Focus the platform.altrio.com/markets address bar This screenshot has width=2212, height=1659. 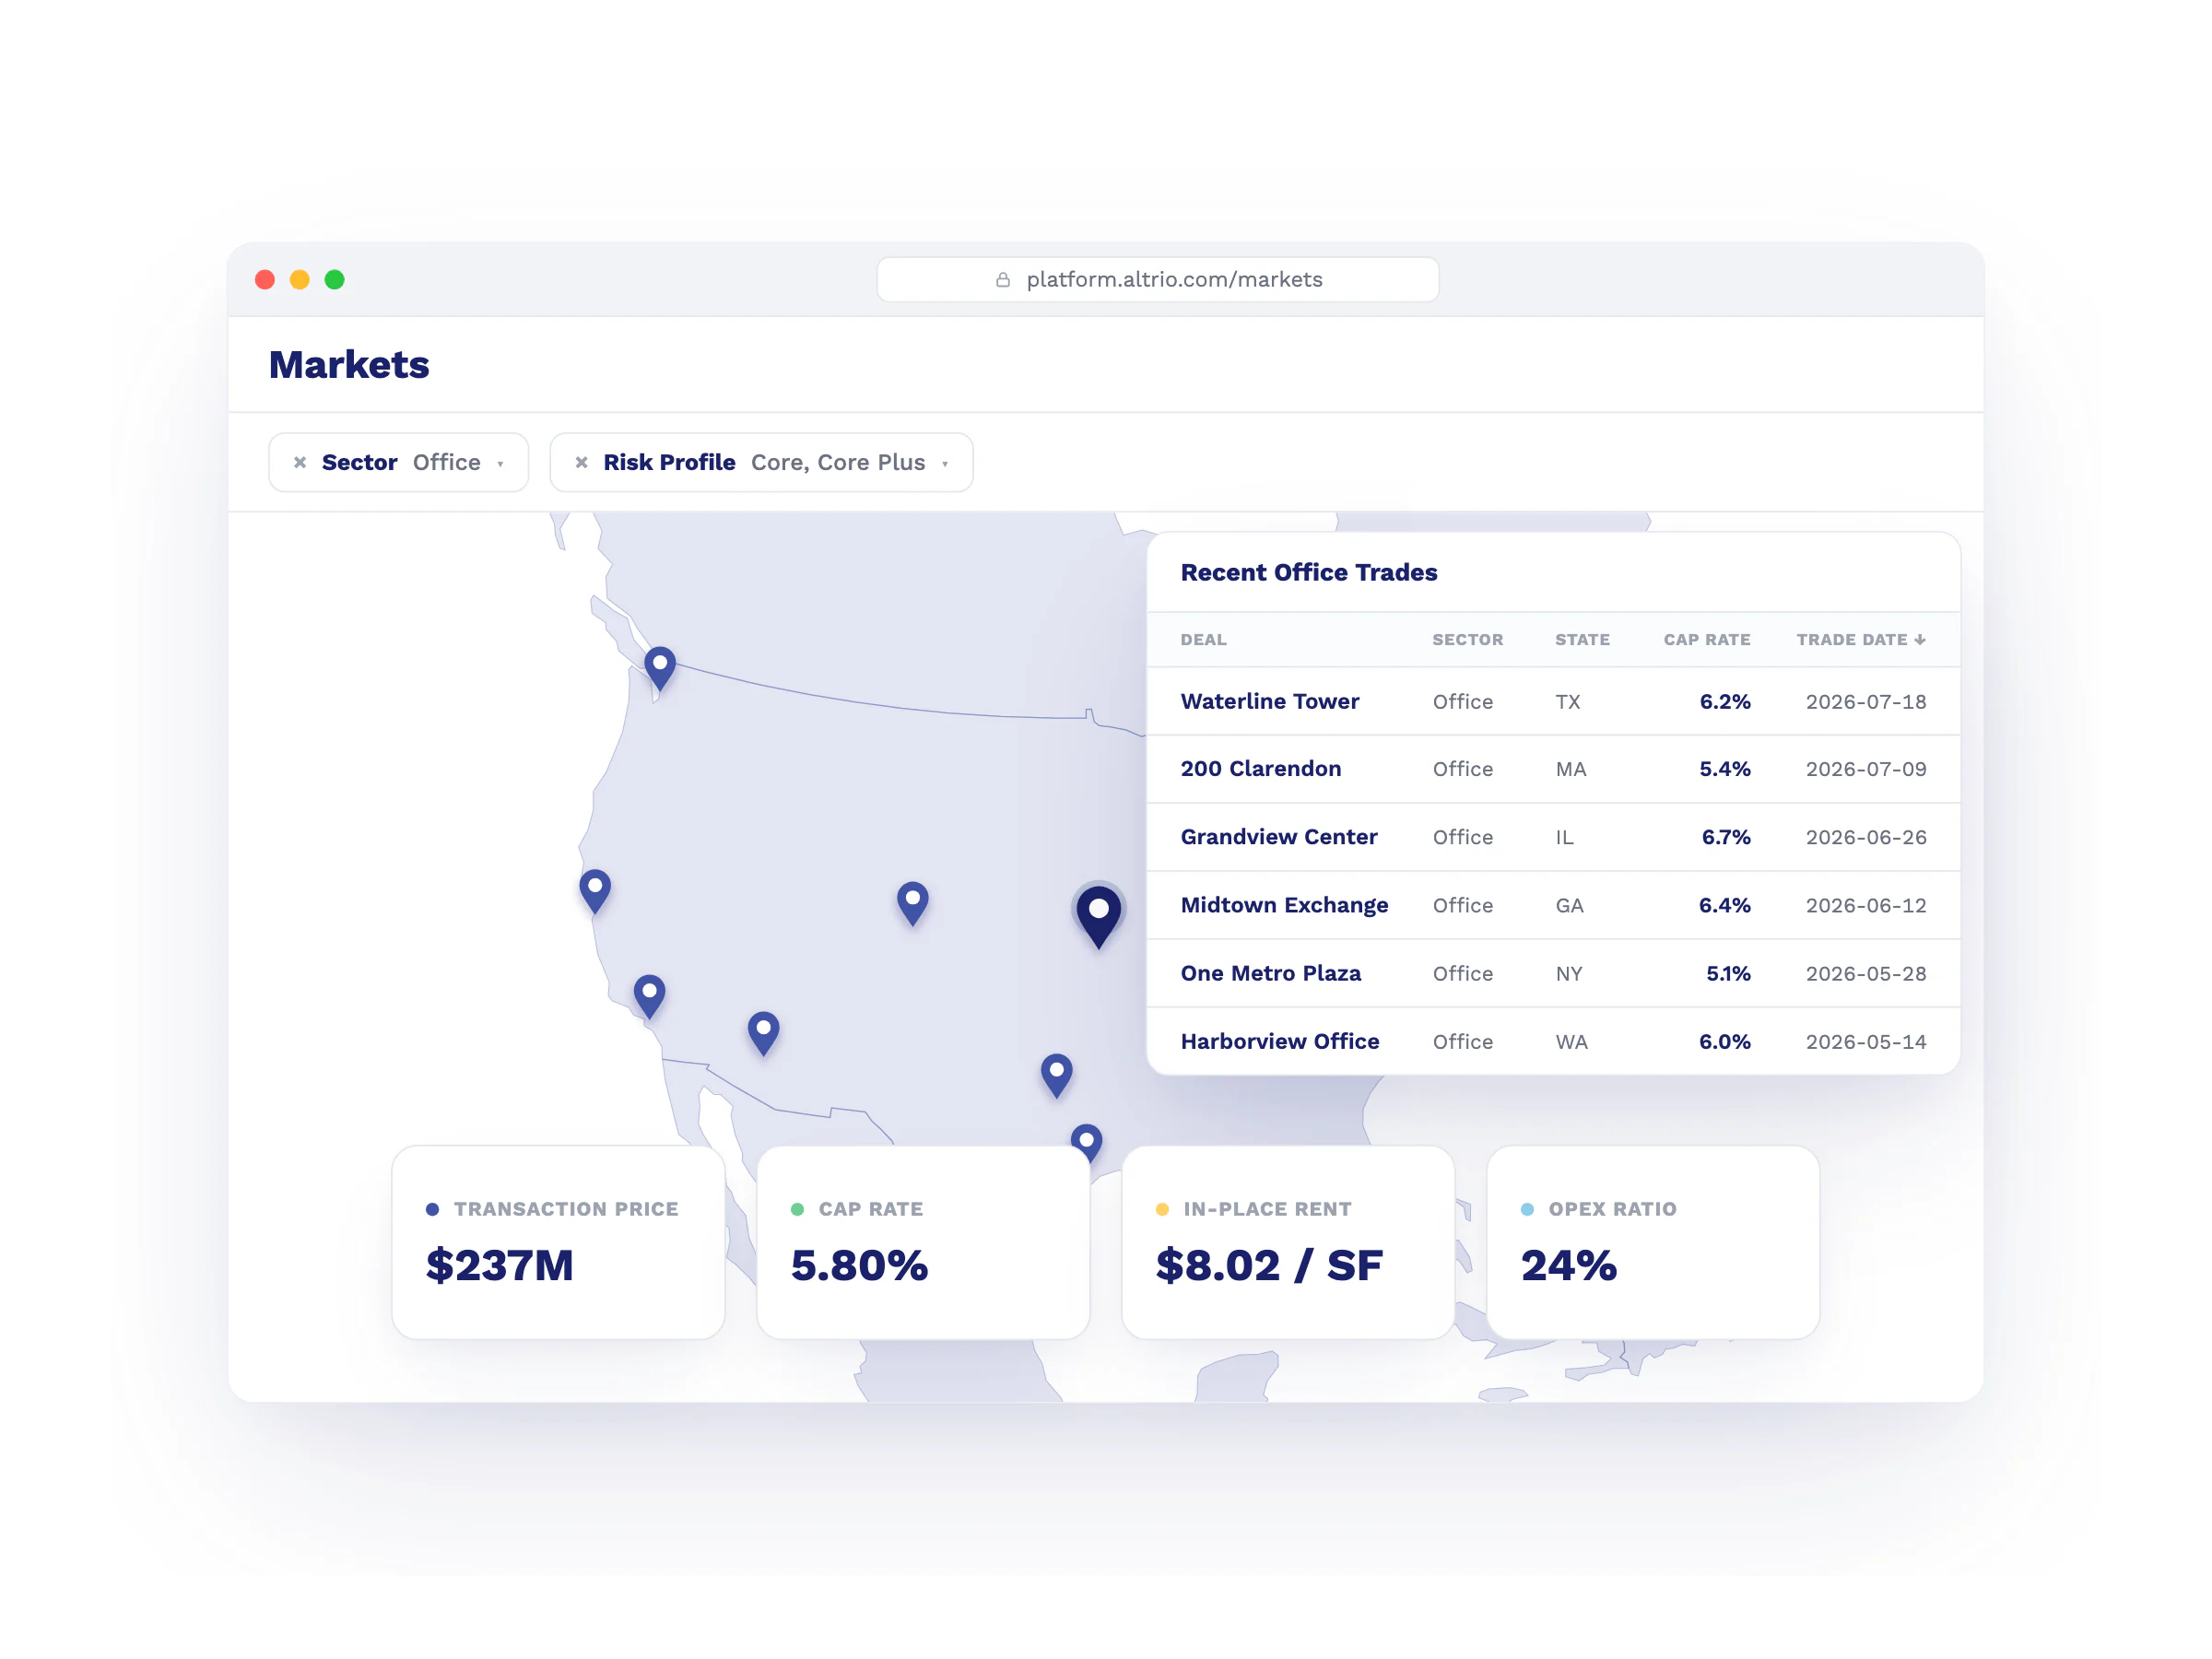click(x=1158, y=279)
